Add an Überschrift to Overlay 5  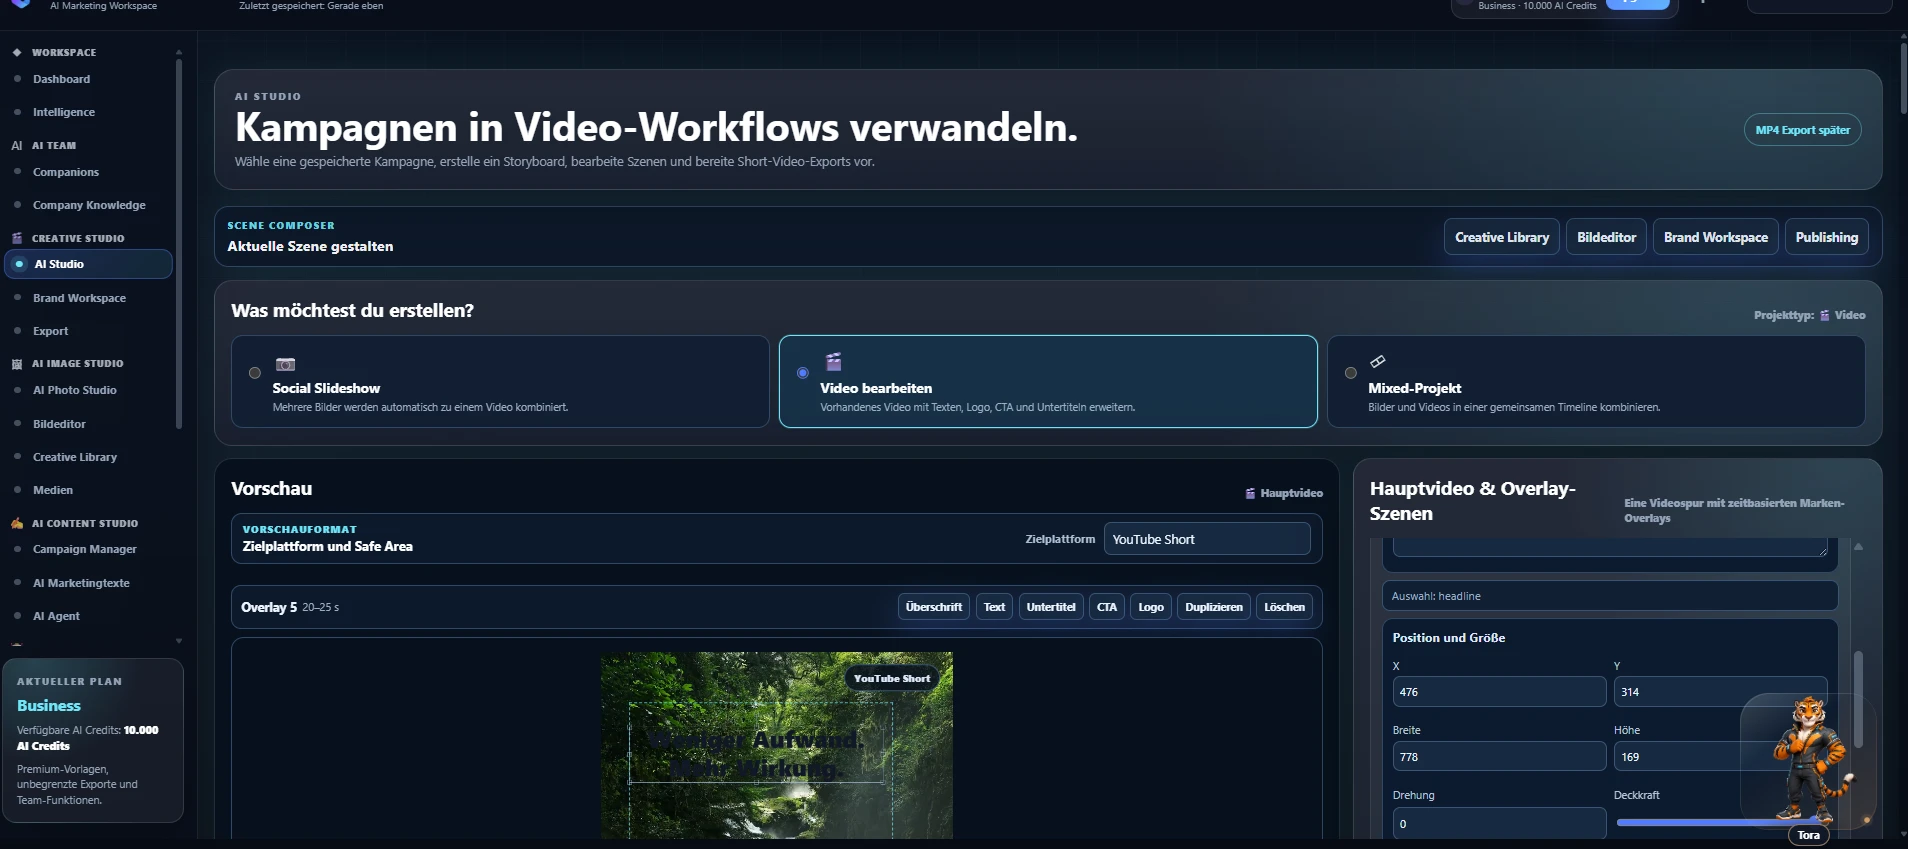pyautogui.click(x=934, y=607)
